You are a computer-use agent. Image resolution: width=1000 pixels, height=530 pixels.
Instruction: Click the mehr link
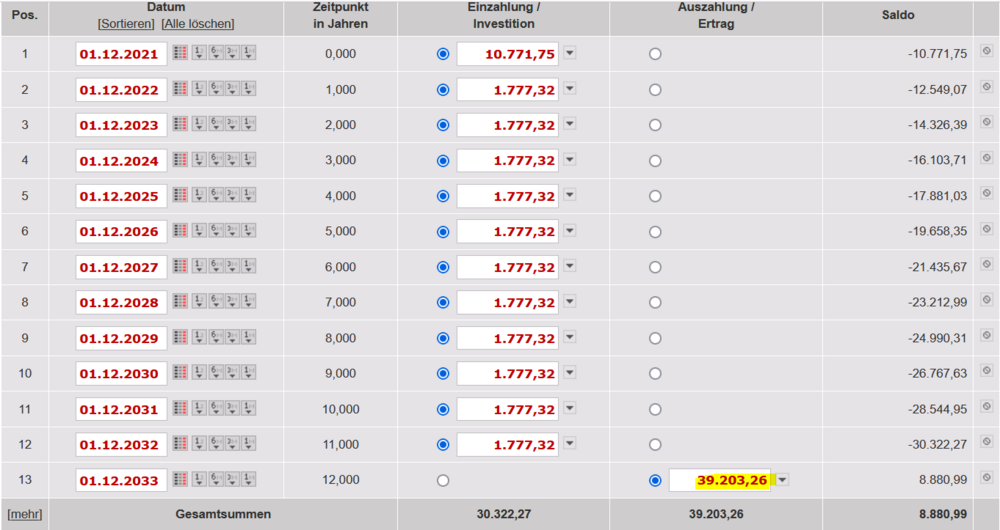[25, 514]
